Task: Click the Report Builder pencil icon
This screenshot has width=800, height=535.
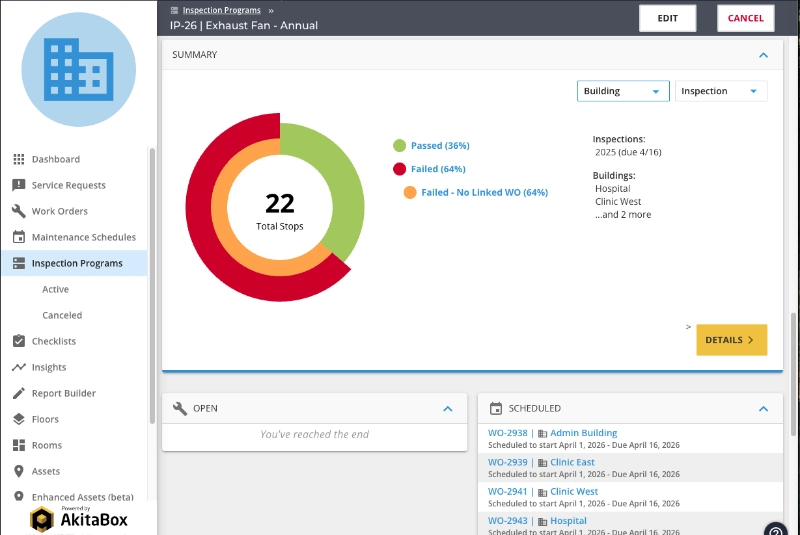Action: 19,393
